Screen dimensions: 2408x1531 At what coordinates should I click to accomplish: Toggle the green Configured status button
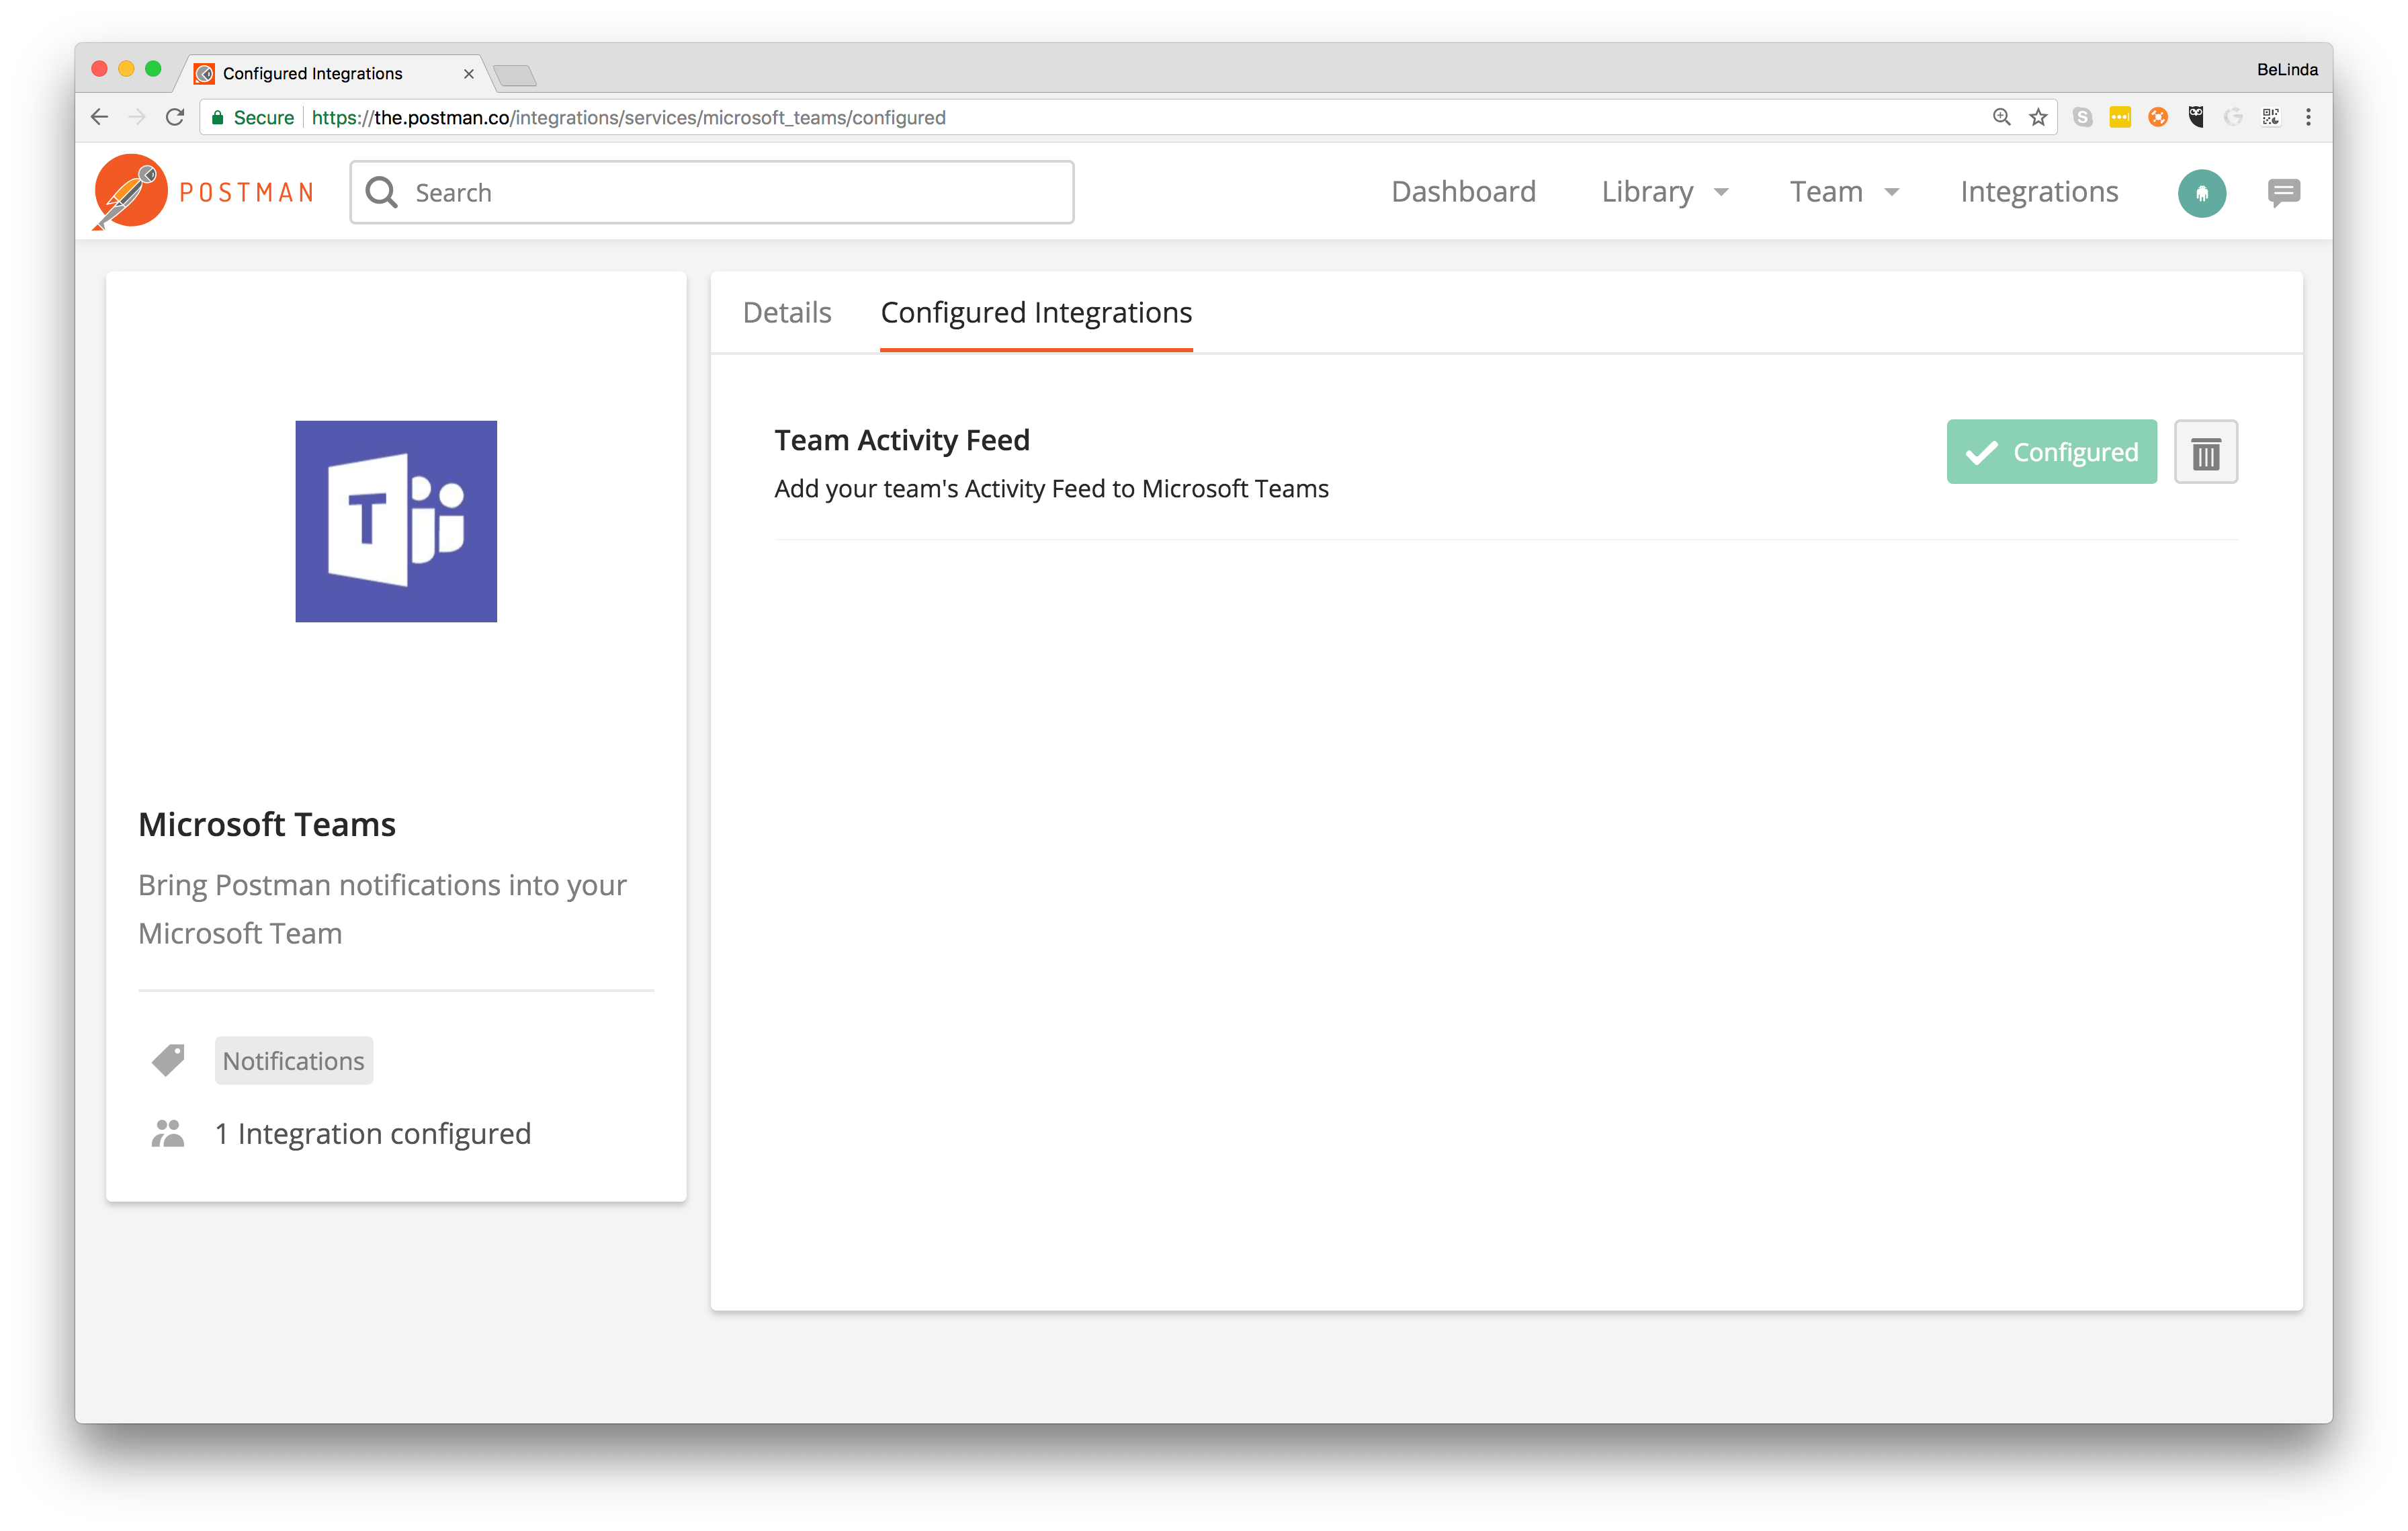[2051, 452]
